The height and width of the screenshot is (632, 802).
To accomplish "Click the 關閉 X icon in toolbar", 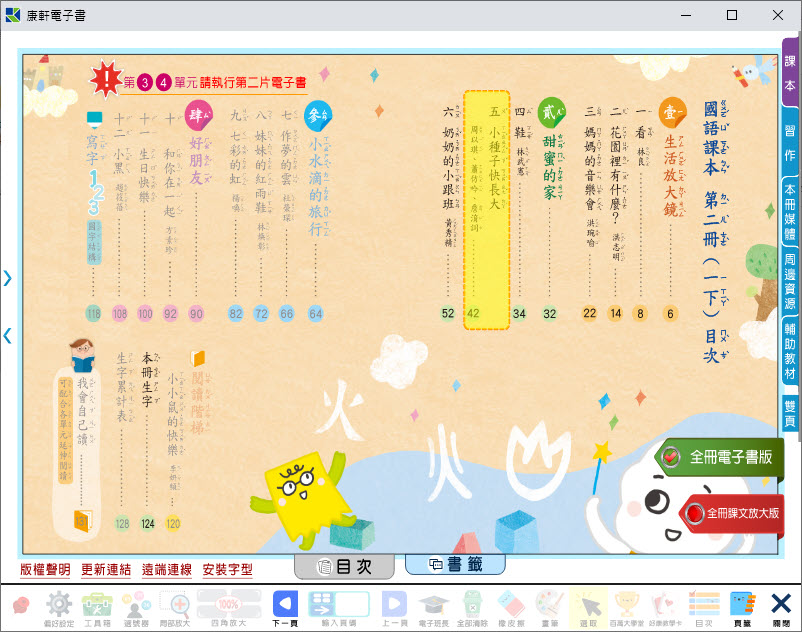I will point(781,608).
